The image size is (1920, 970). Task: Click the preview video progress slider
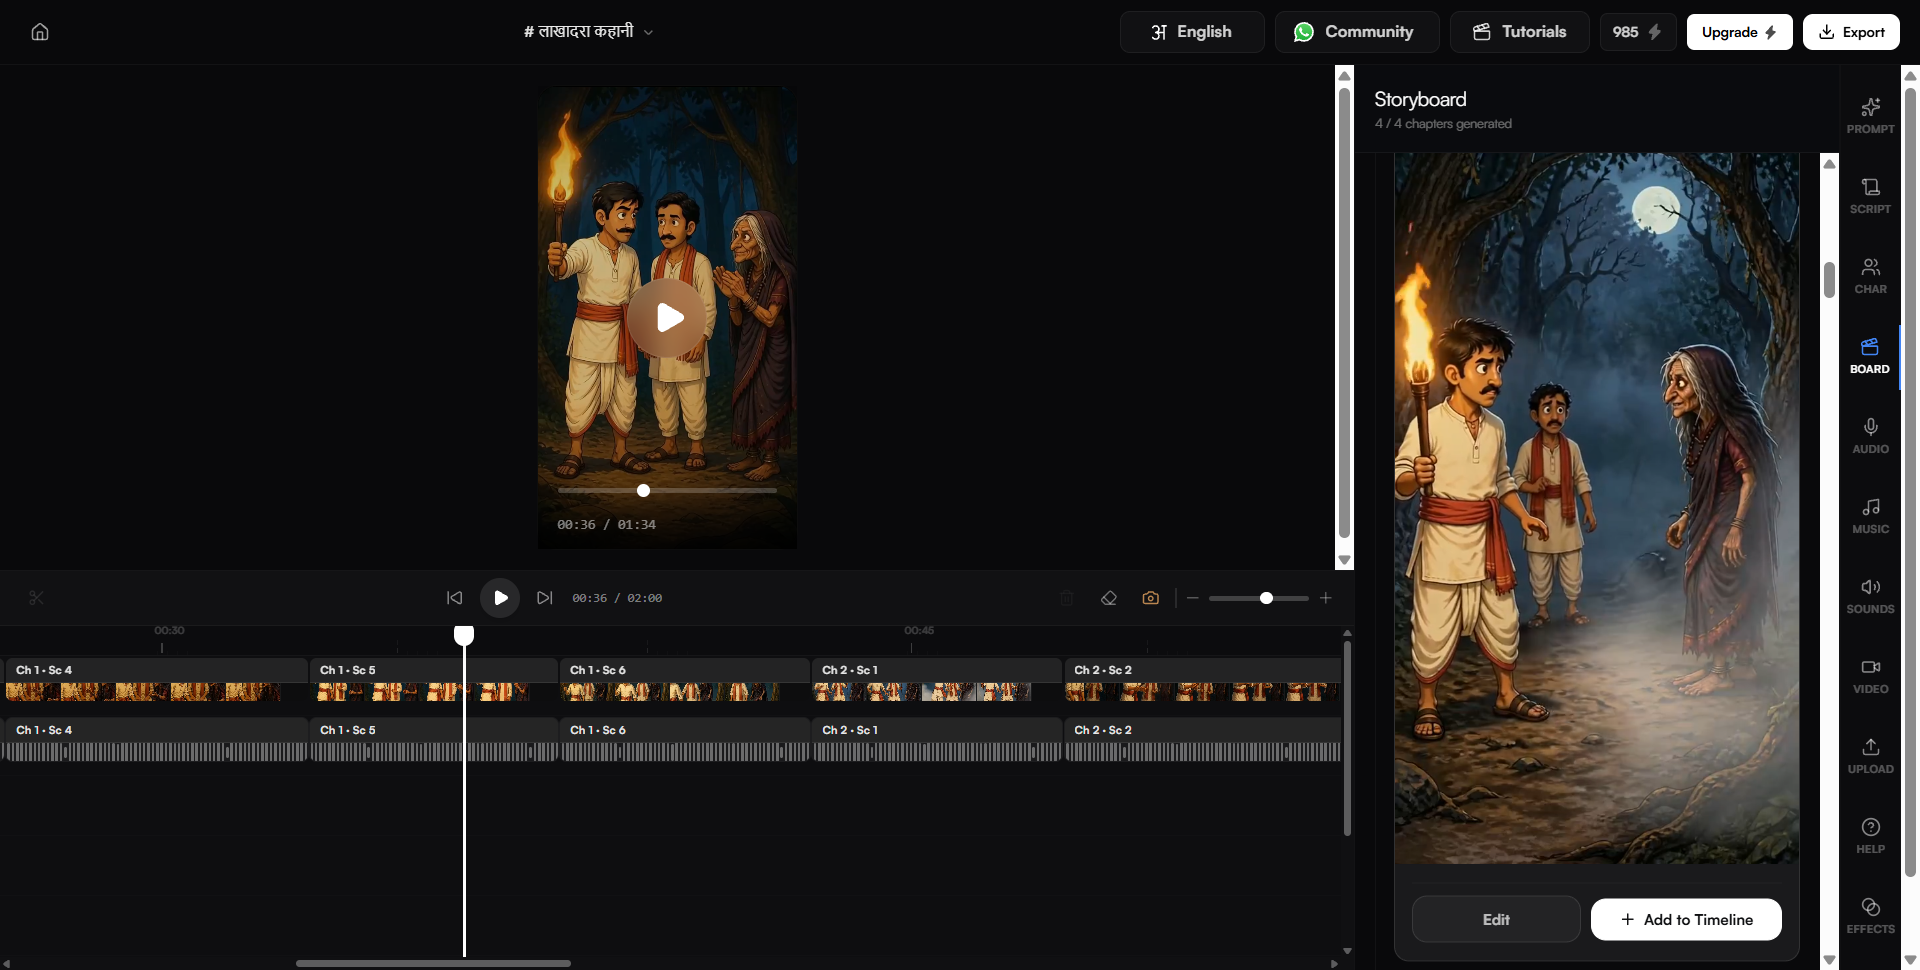(667, 490)
